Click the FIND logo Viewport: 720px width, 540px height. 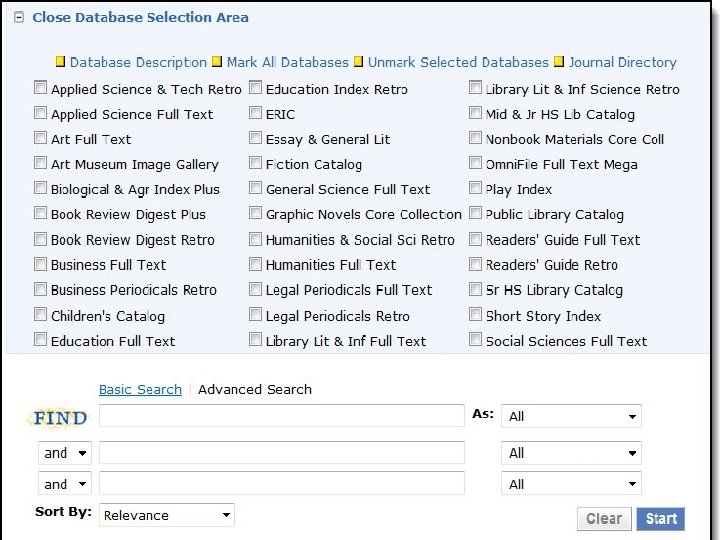pos(60,417)
